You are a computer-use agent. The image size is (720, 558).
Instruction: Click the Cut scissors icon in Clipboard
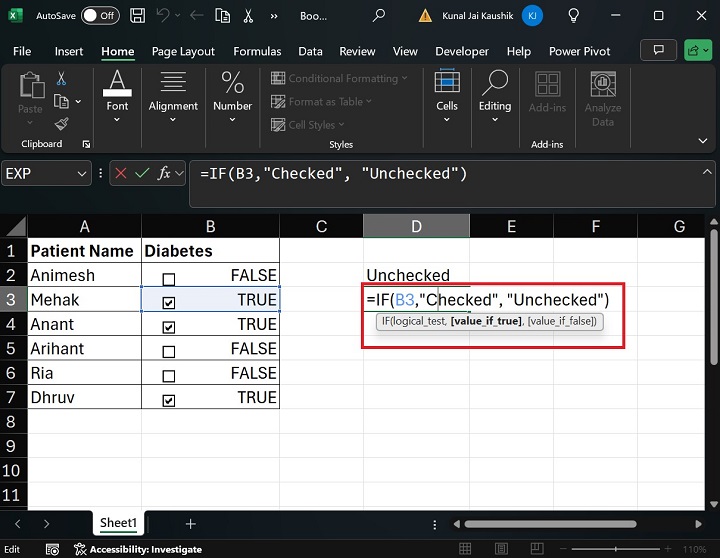[x=61, y=79]
